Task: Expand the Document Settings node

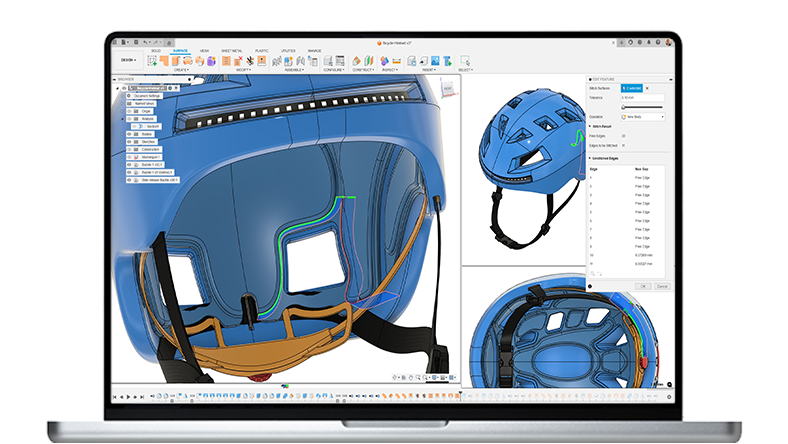Action: 122,96
